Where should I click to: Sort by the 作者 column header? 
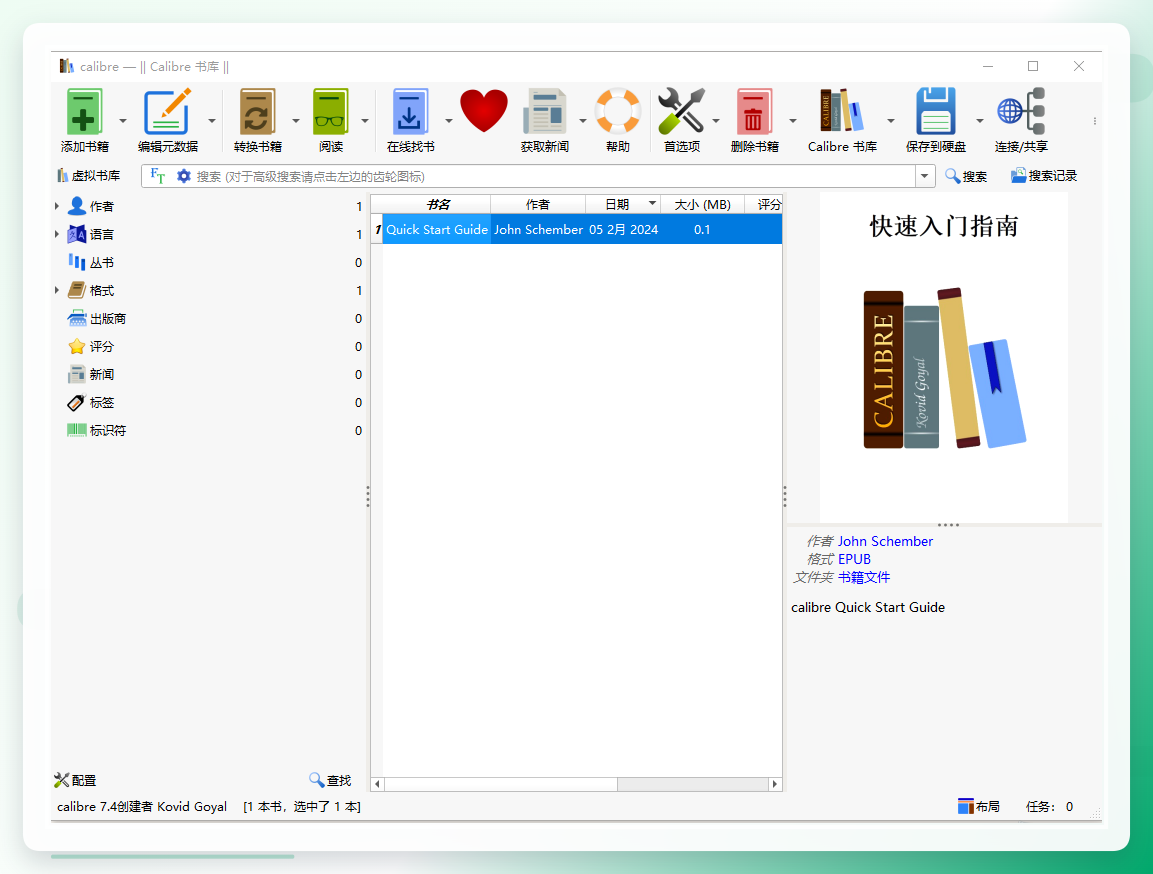pyautogui.click(x=538, y=204)
